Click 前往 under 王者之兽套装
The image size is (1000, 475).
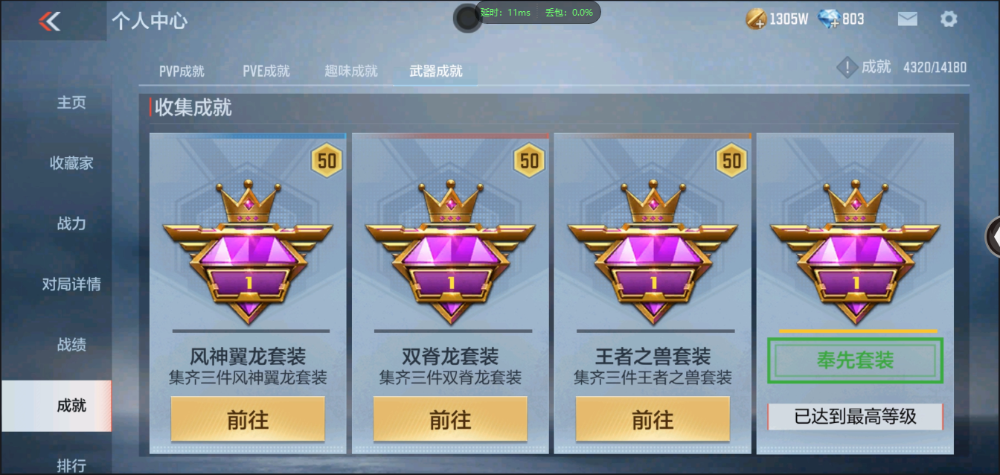click(x=652, y=420)
